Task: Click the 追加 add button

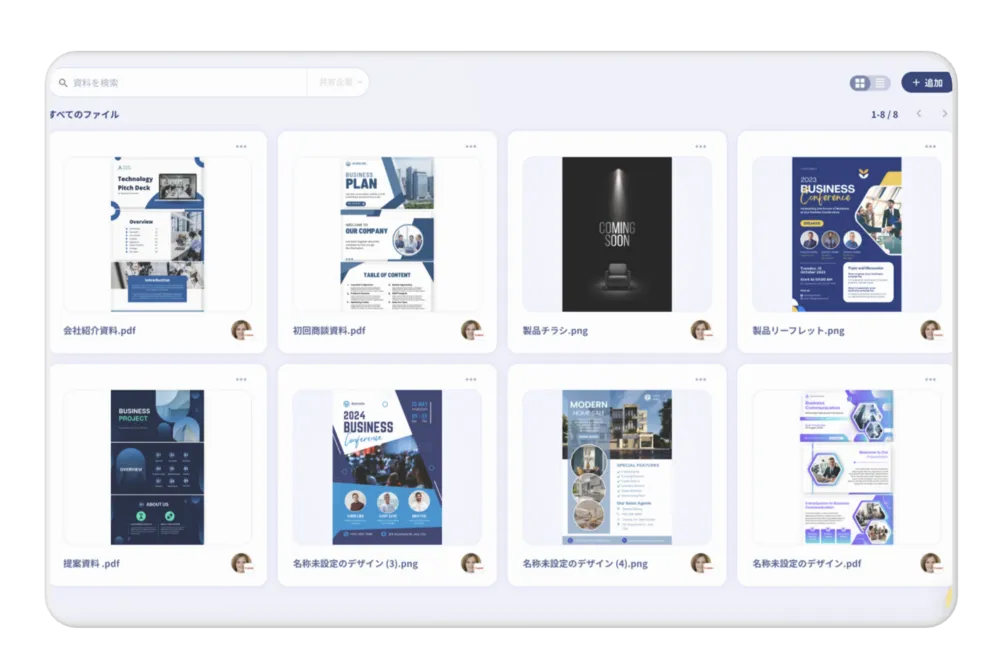Action: [x=926, y=83]
